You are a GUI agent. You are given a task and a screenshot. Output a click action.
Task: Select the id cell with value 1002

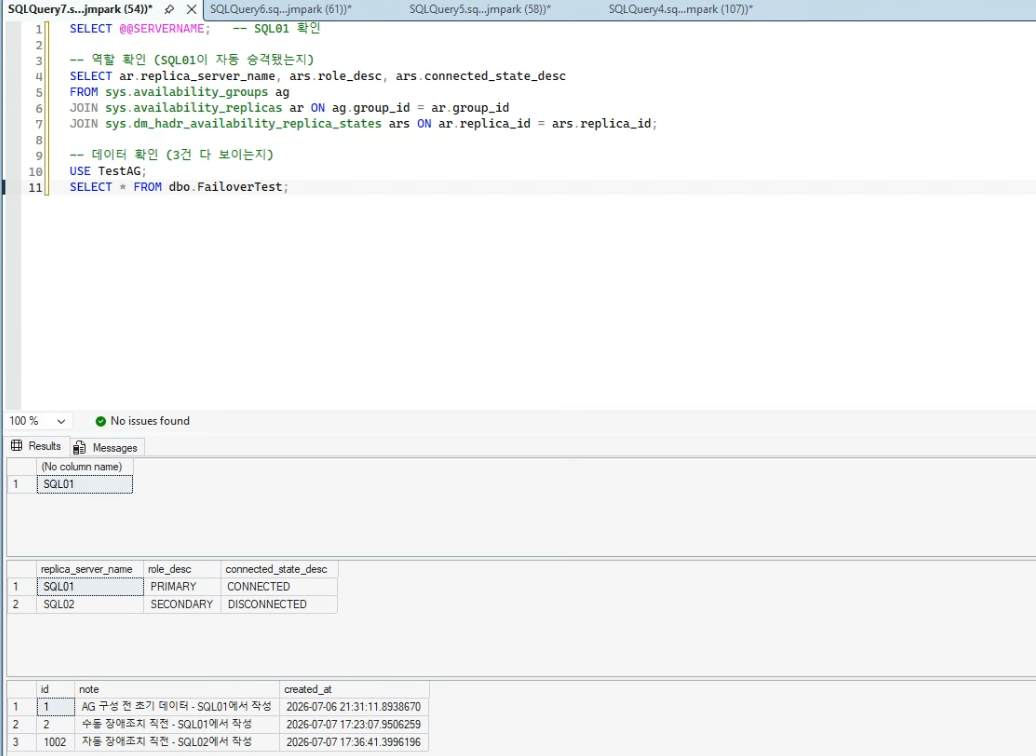(x=56, y=742)
